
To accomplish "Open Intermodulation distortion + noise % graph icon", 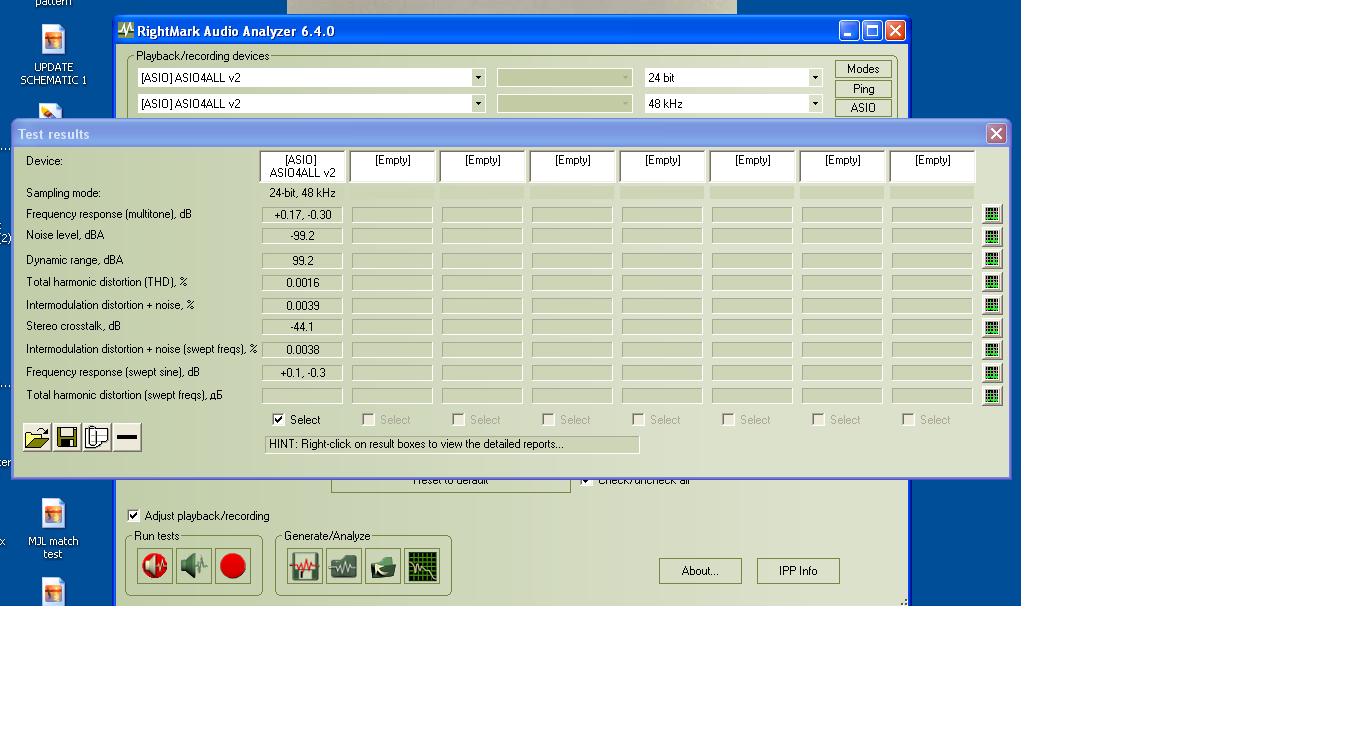I will point(992,305).
